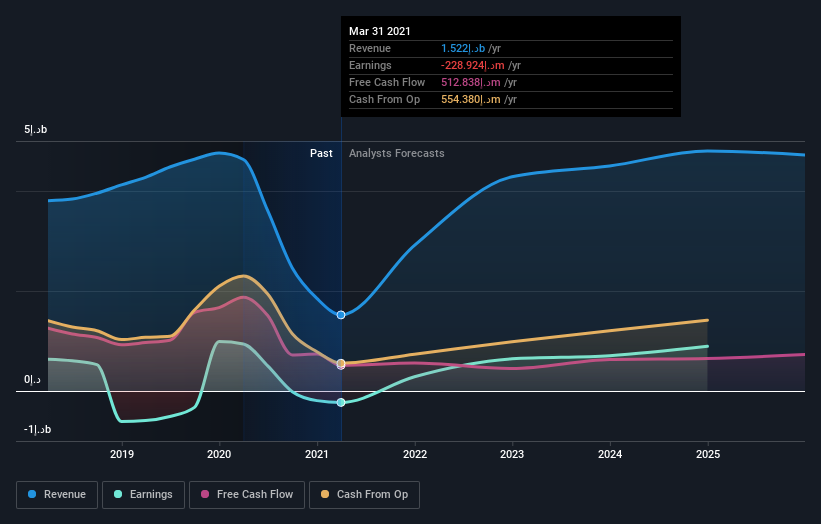Toggle the Cash From Op legend button
The height and width of the screenshot is (524, 821).
pyautogui.click(x=364, y=495)
